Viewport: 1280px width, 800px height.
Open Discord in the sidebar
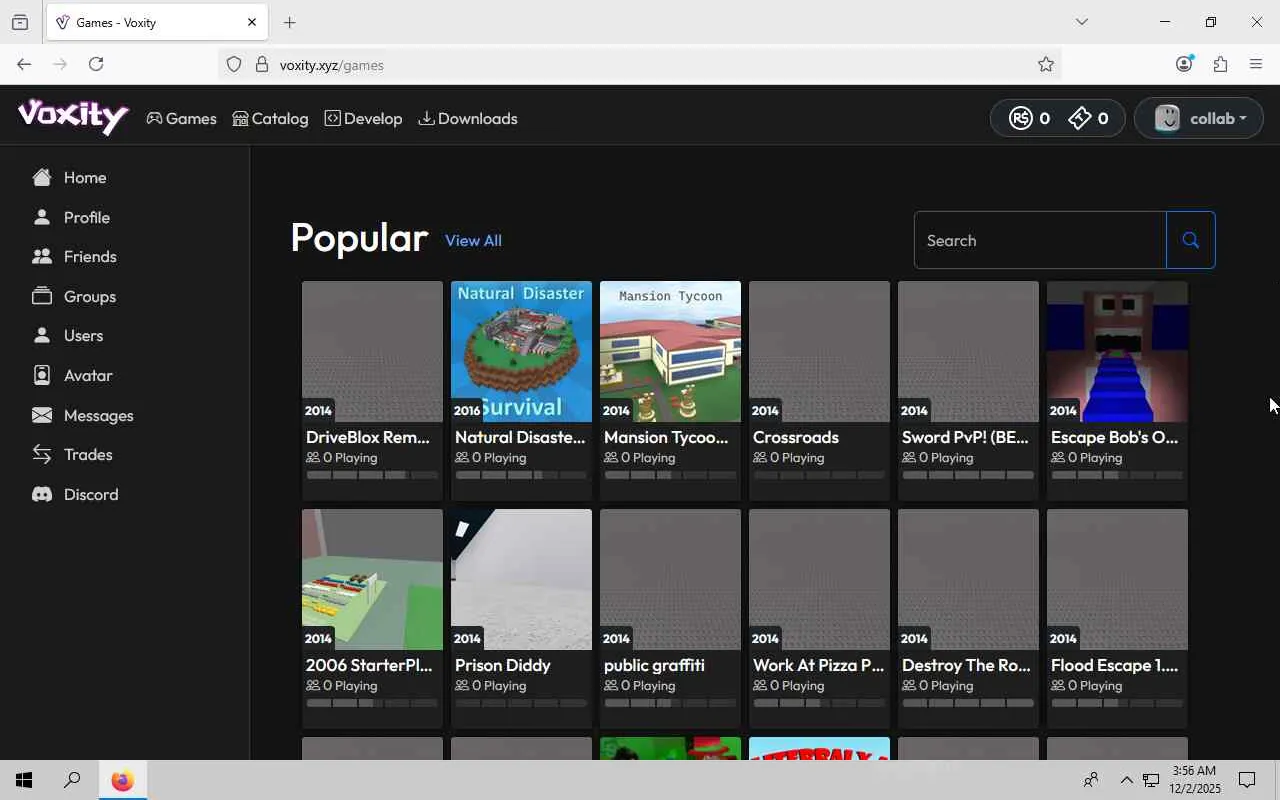coord(75,495)
